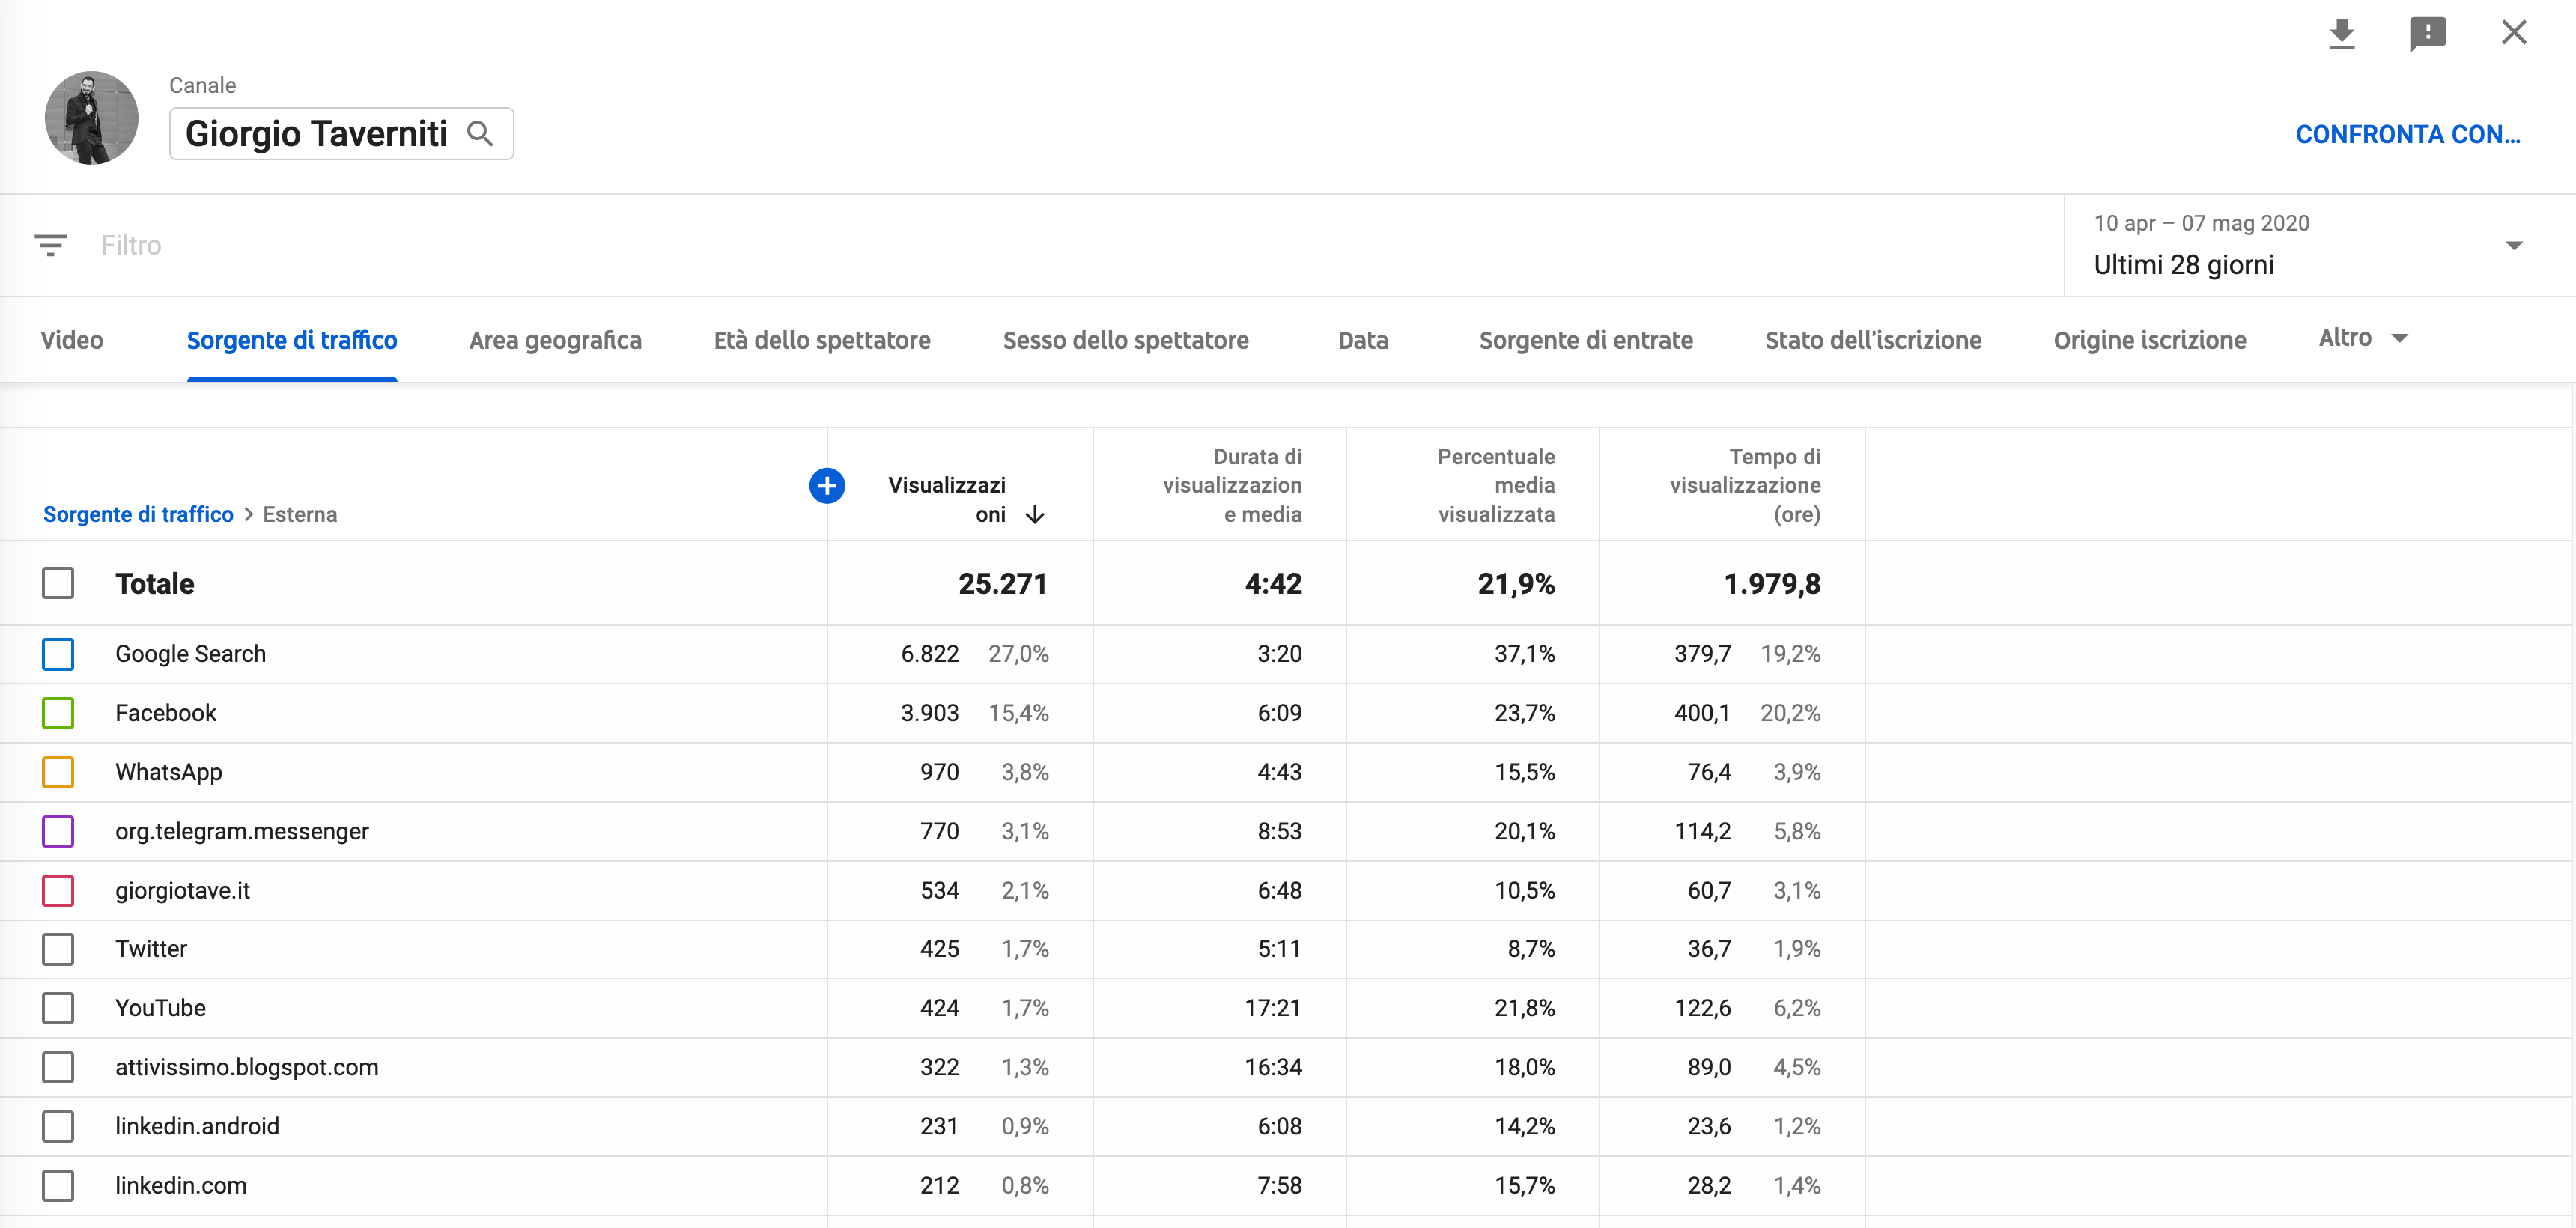The height and width of the screenshot is (1228, 2576).
Task: Switch to the Video tab
Action: [x=72, y=340]
